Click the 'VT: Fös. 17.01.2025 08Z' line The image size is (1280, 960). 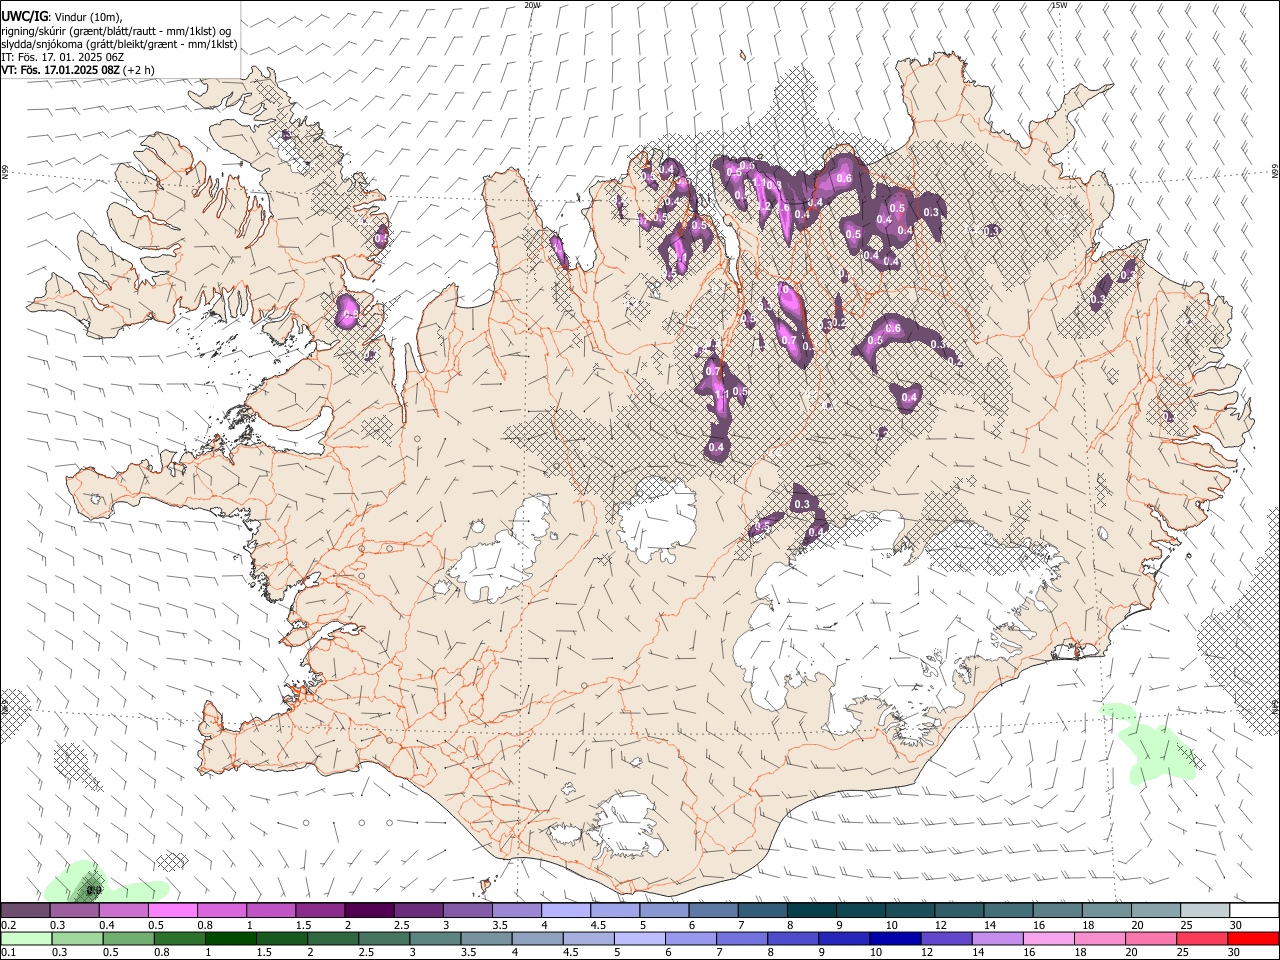click(61, 70)
